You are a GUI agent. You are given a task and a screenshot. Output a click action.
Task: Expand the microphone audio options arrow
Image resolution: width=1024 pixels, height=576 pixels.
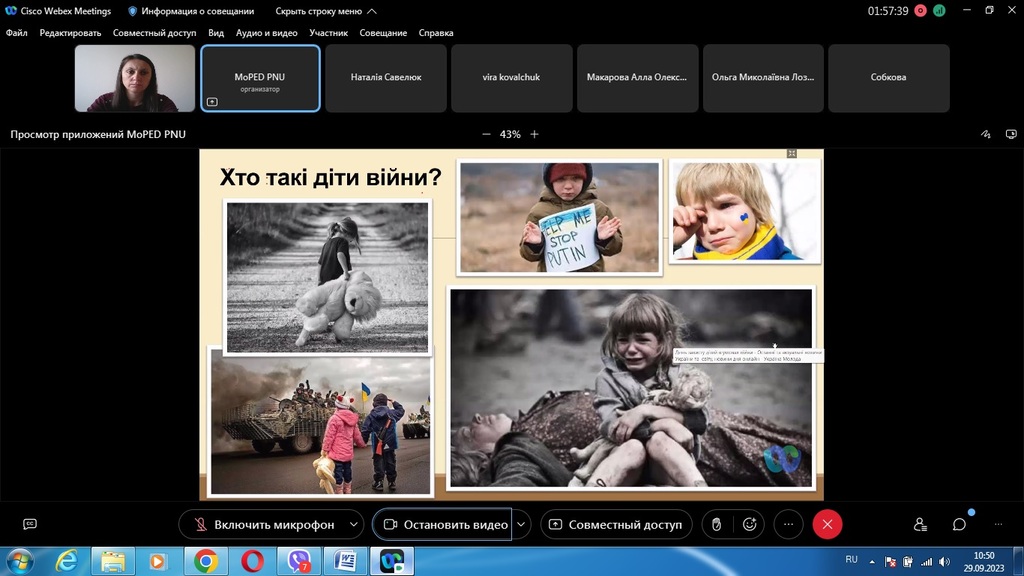point(354,524)
